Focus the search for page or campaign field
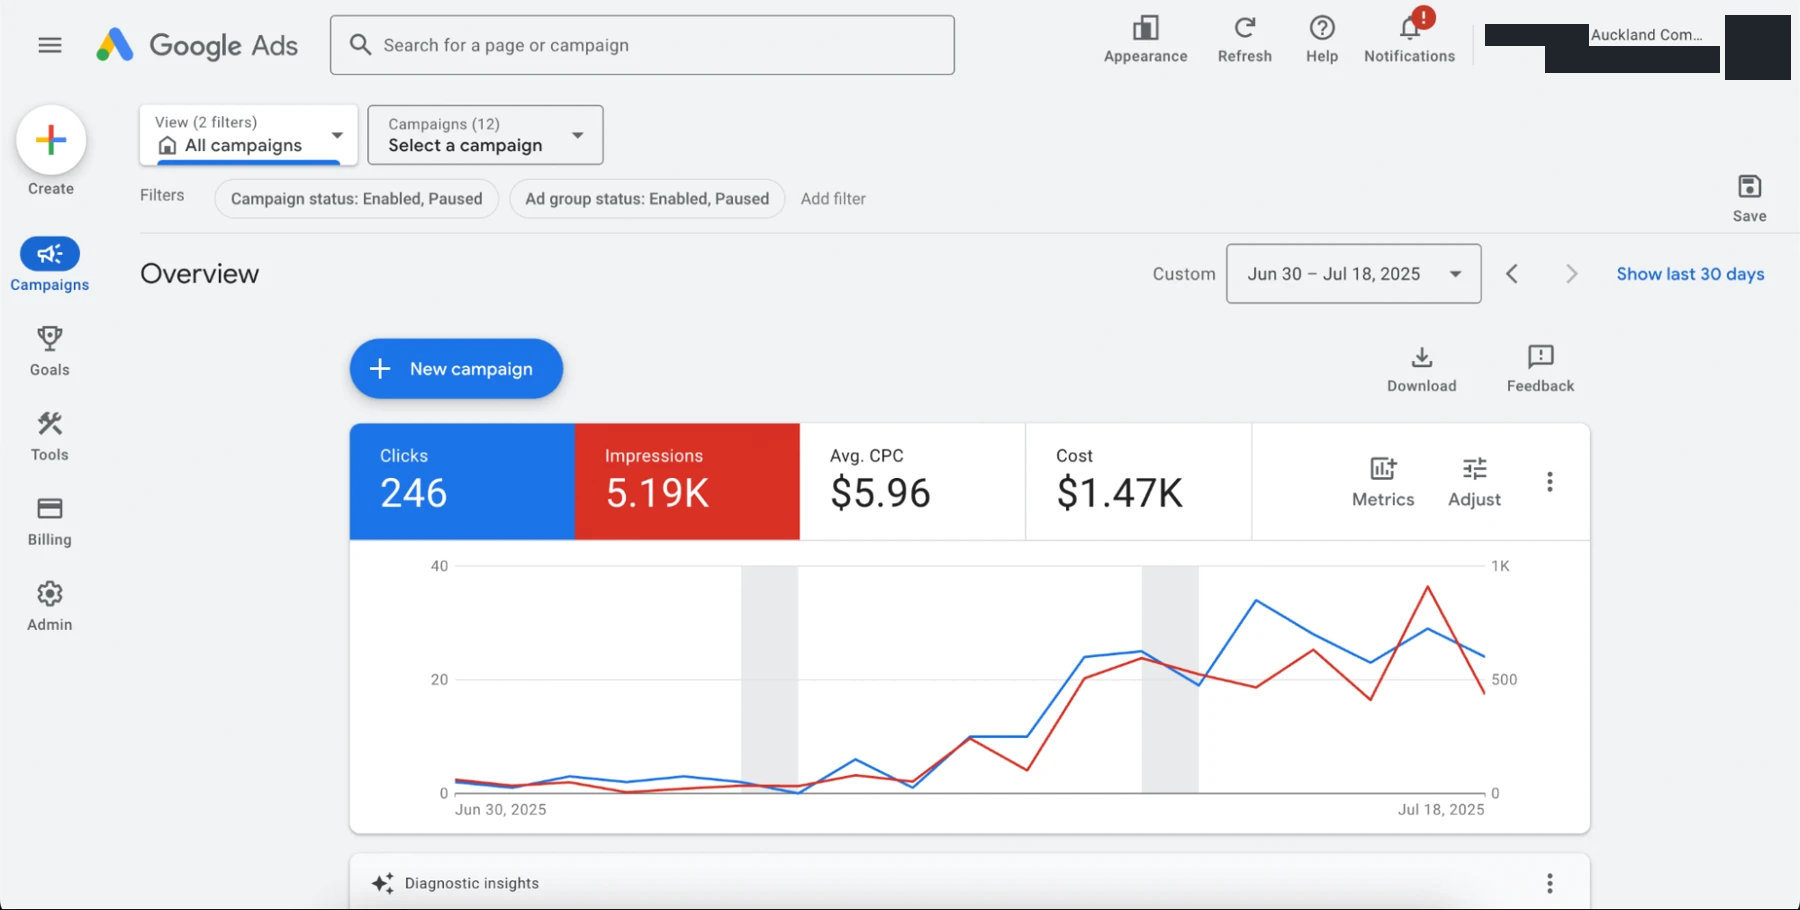This screenshot has height=910, width=1800. point(642,45)
